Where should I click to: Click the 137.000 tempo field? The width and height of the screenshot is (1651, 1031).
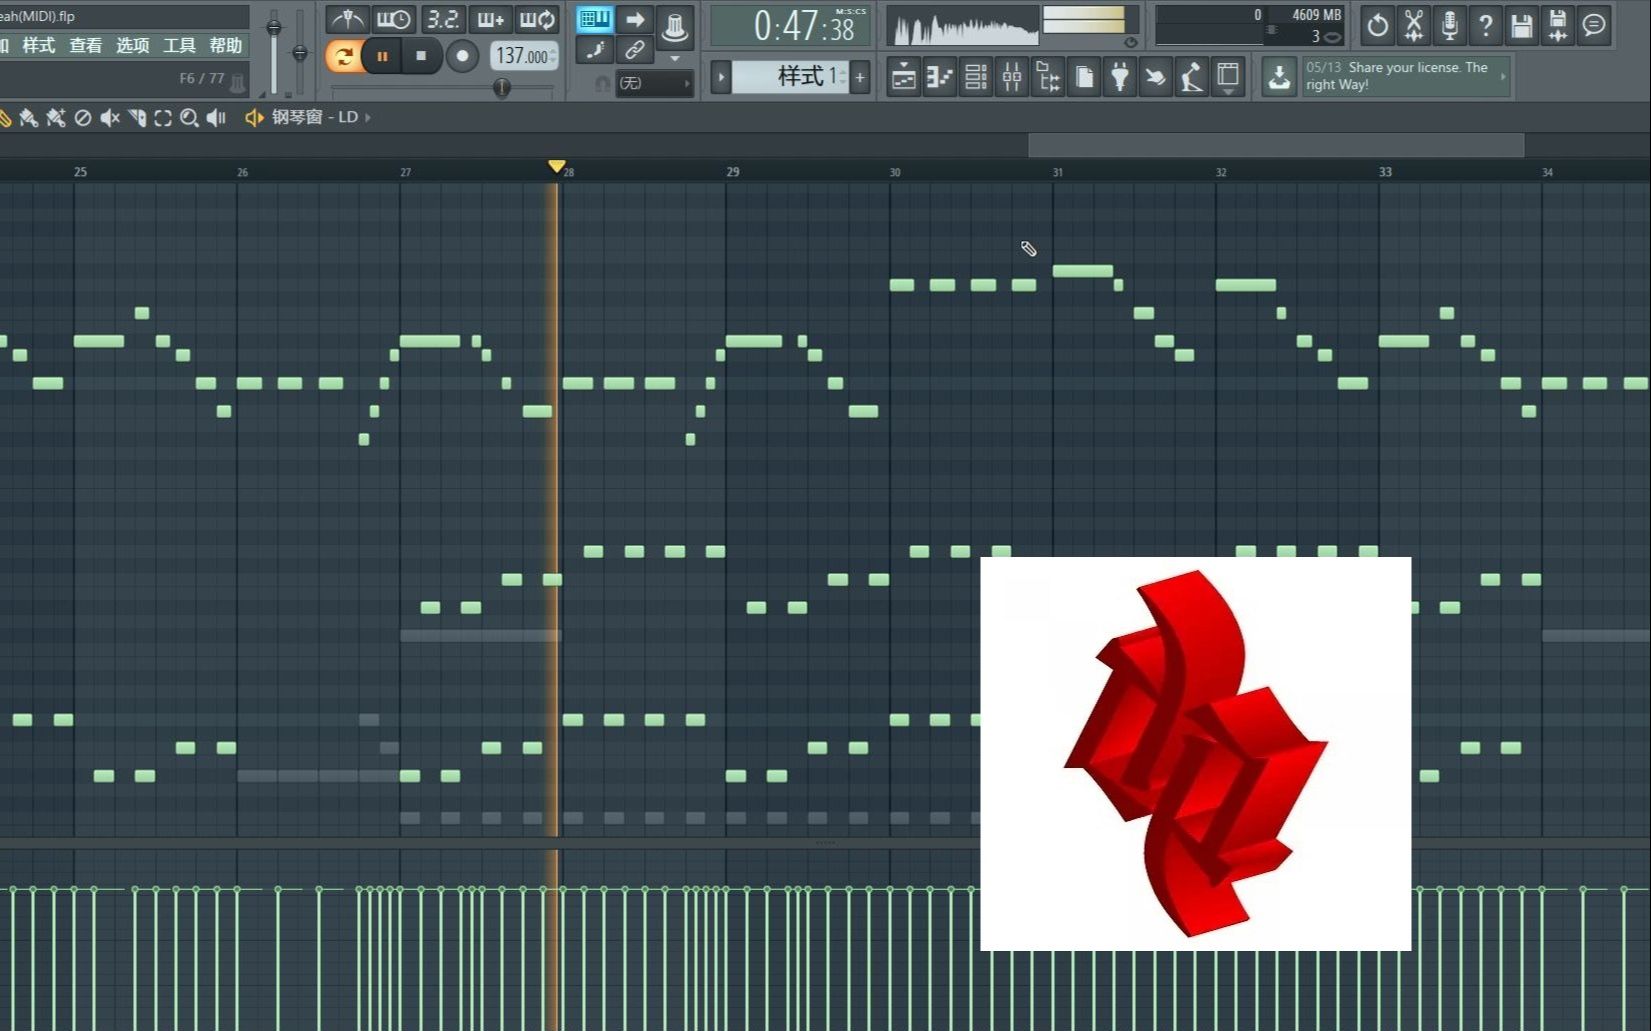coord(524,56)
